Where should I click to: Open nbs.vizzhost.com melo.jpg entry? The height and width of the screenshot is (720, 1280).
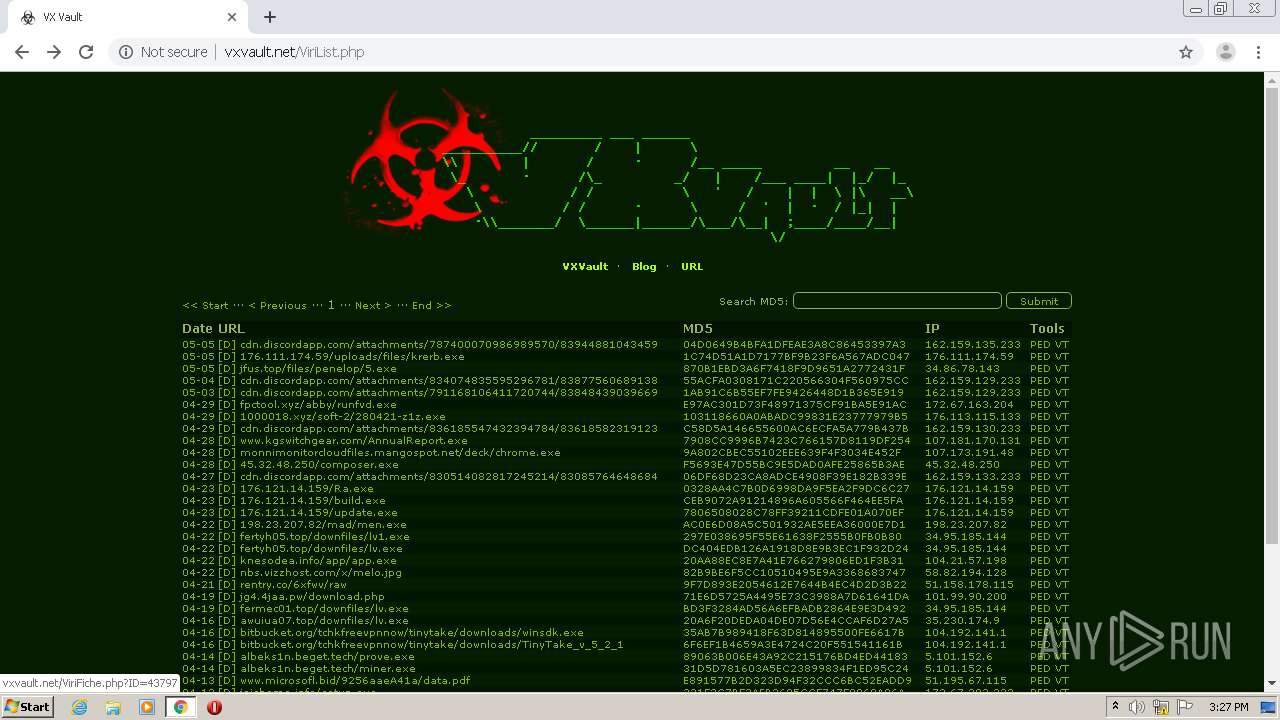click(321, 573)
